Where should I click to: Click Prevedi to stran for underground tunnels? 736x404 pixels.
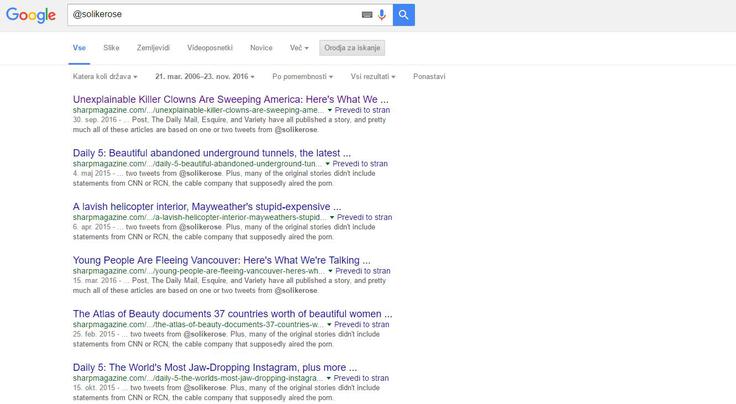360,163
